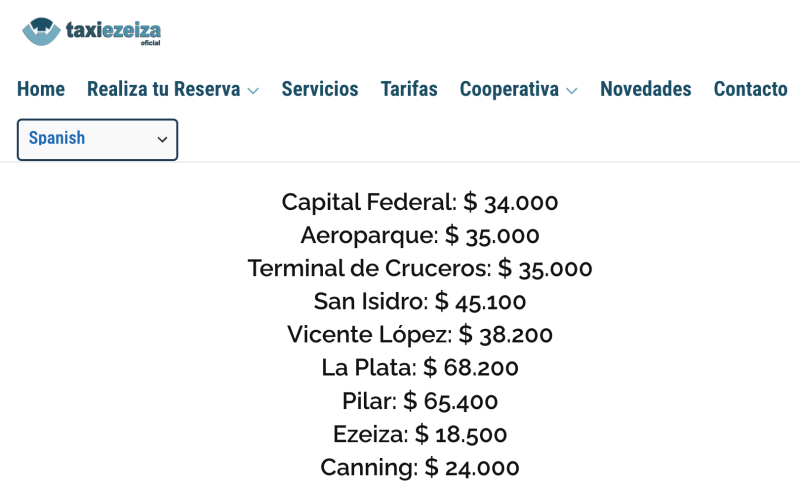Navigate to Tarifas
Screen dimensions: 800x497
tap(409, 89)
